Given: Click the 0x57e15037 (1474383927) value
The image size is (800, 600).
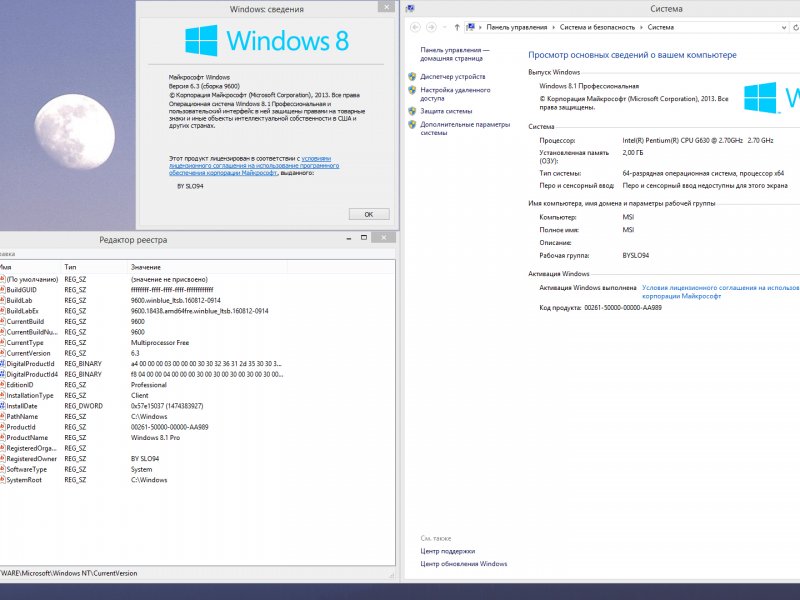Looking at the screenshot, I should point(167,406).
